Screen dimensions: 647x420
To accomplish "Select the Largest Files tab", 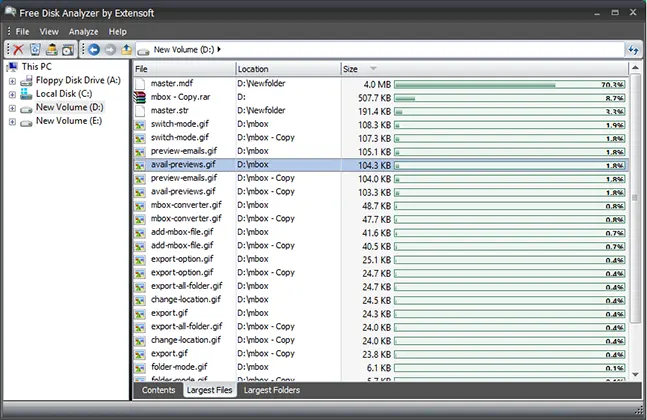I will pos(210,390).
